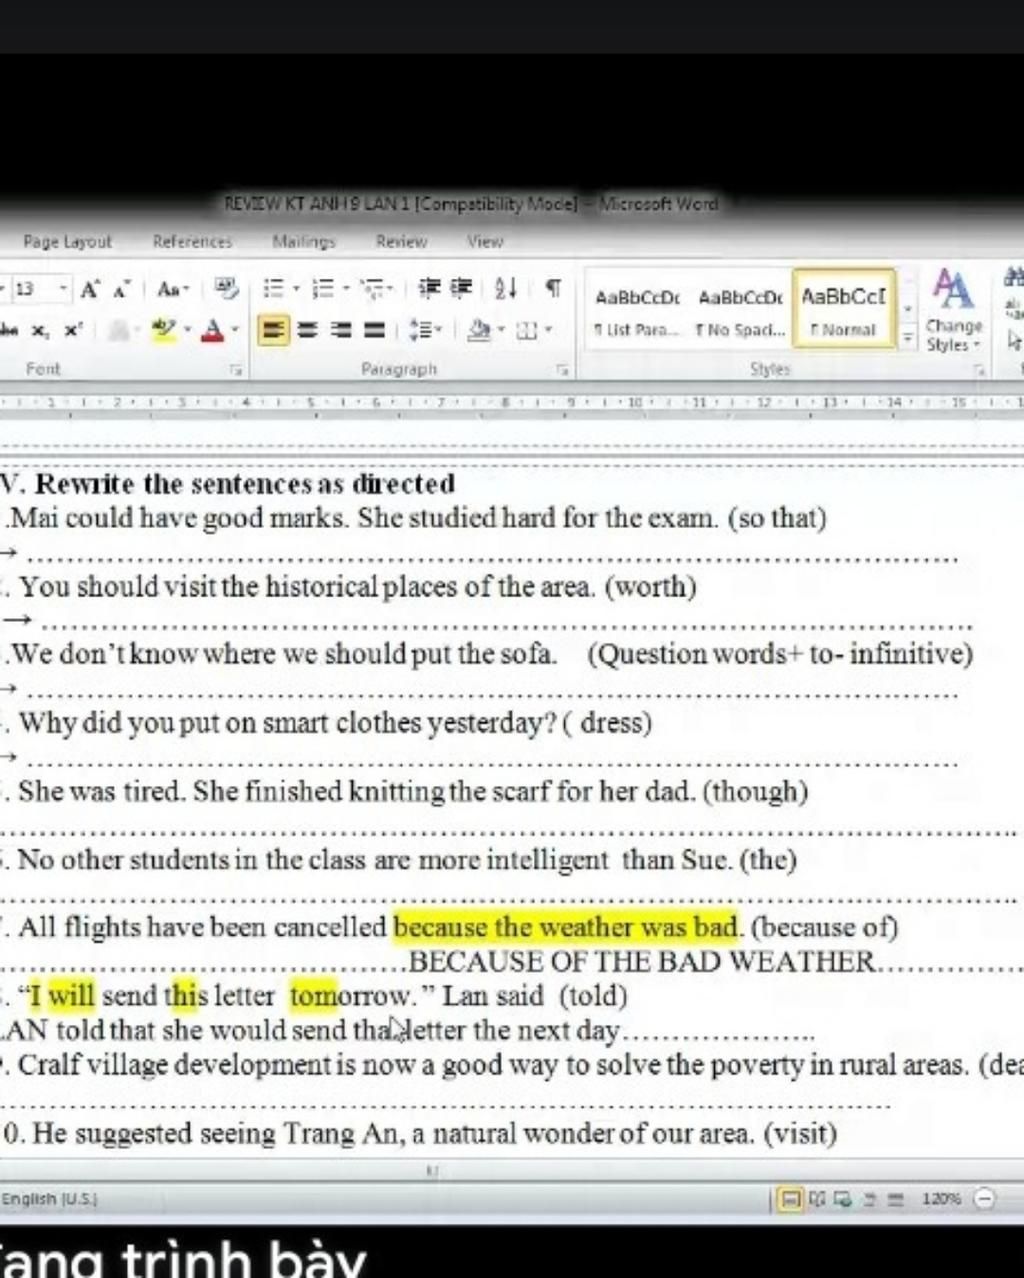Toggle Align Text Right
The height and width of the screenshot is (1278, 1024).
341,329
